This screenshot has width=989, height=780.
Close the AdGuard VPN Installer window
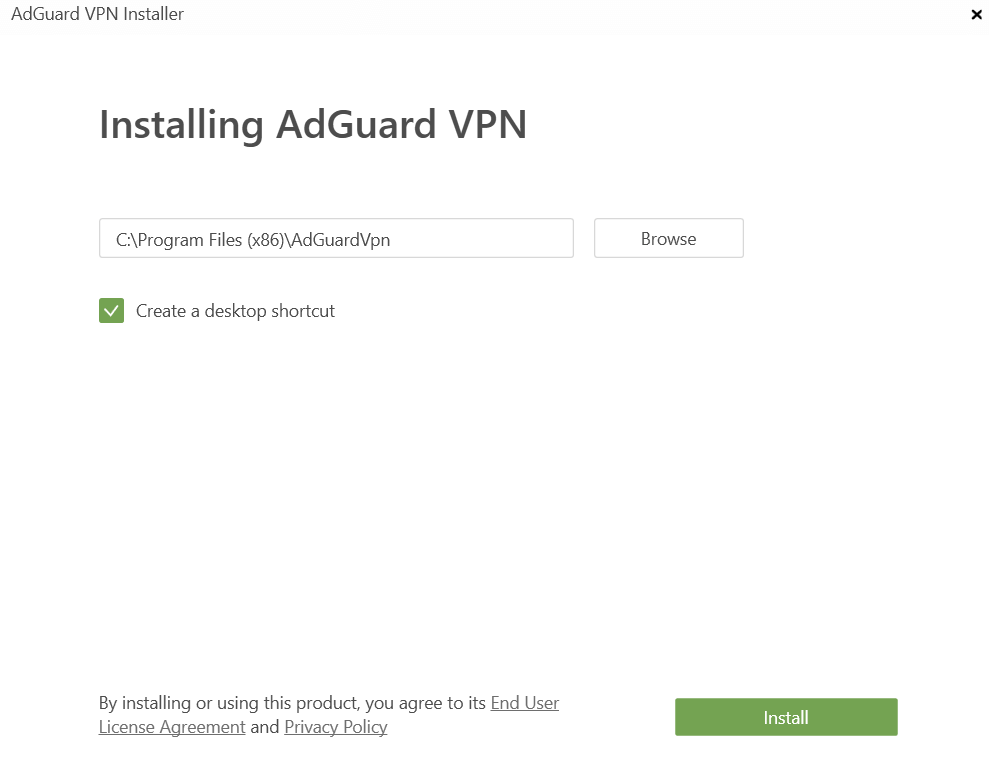(976, 15)
